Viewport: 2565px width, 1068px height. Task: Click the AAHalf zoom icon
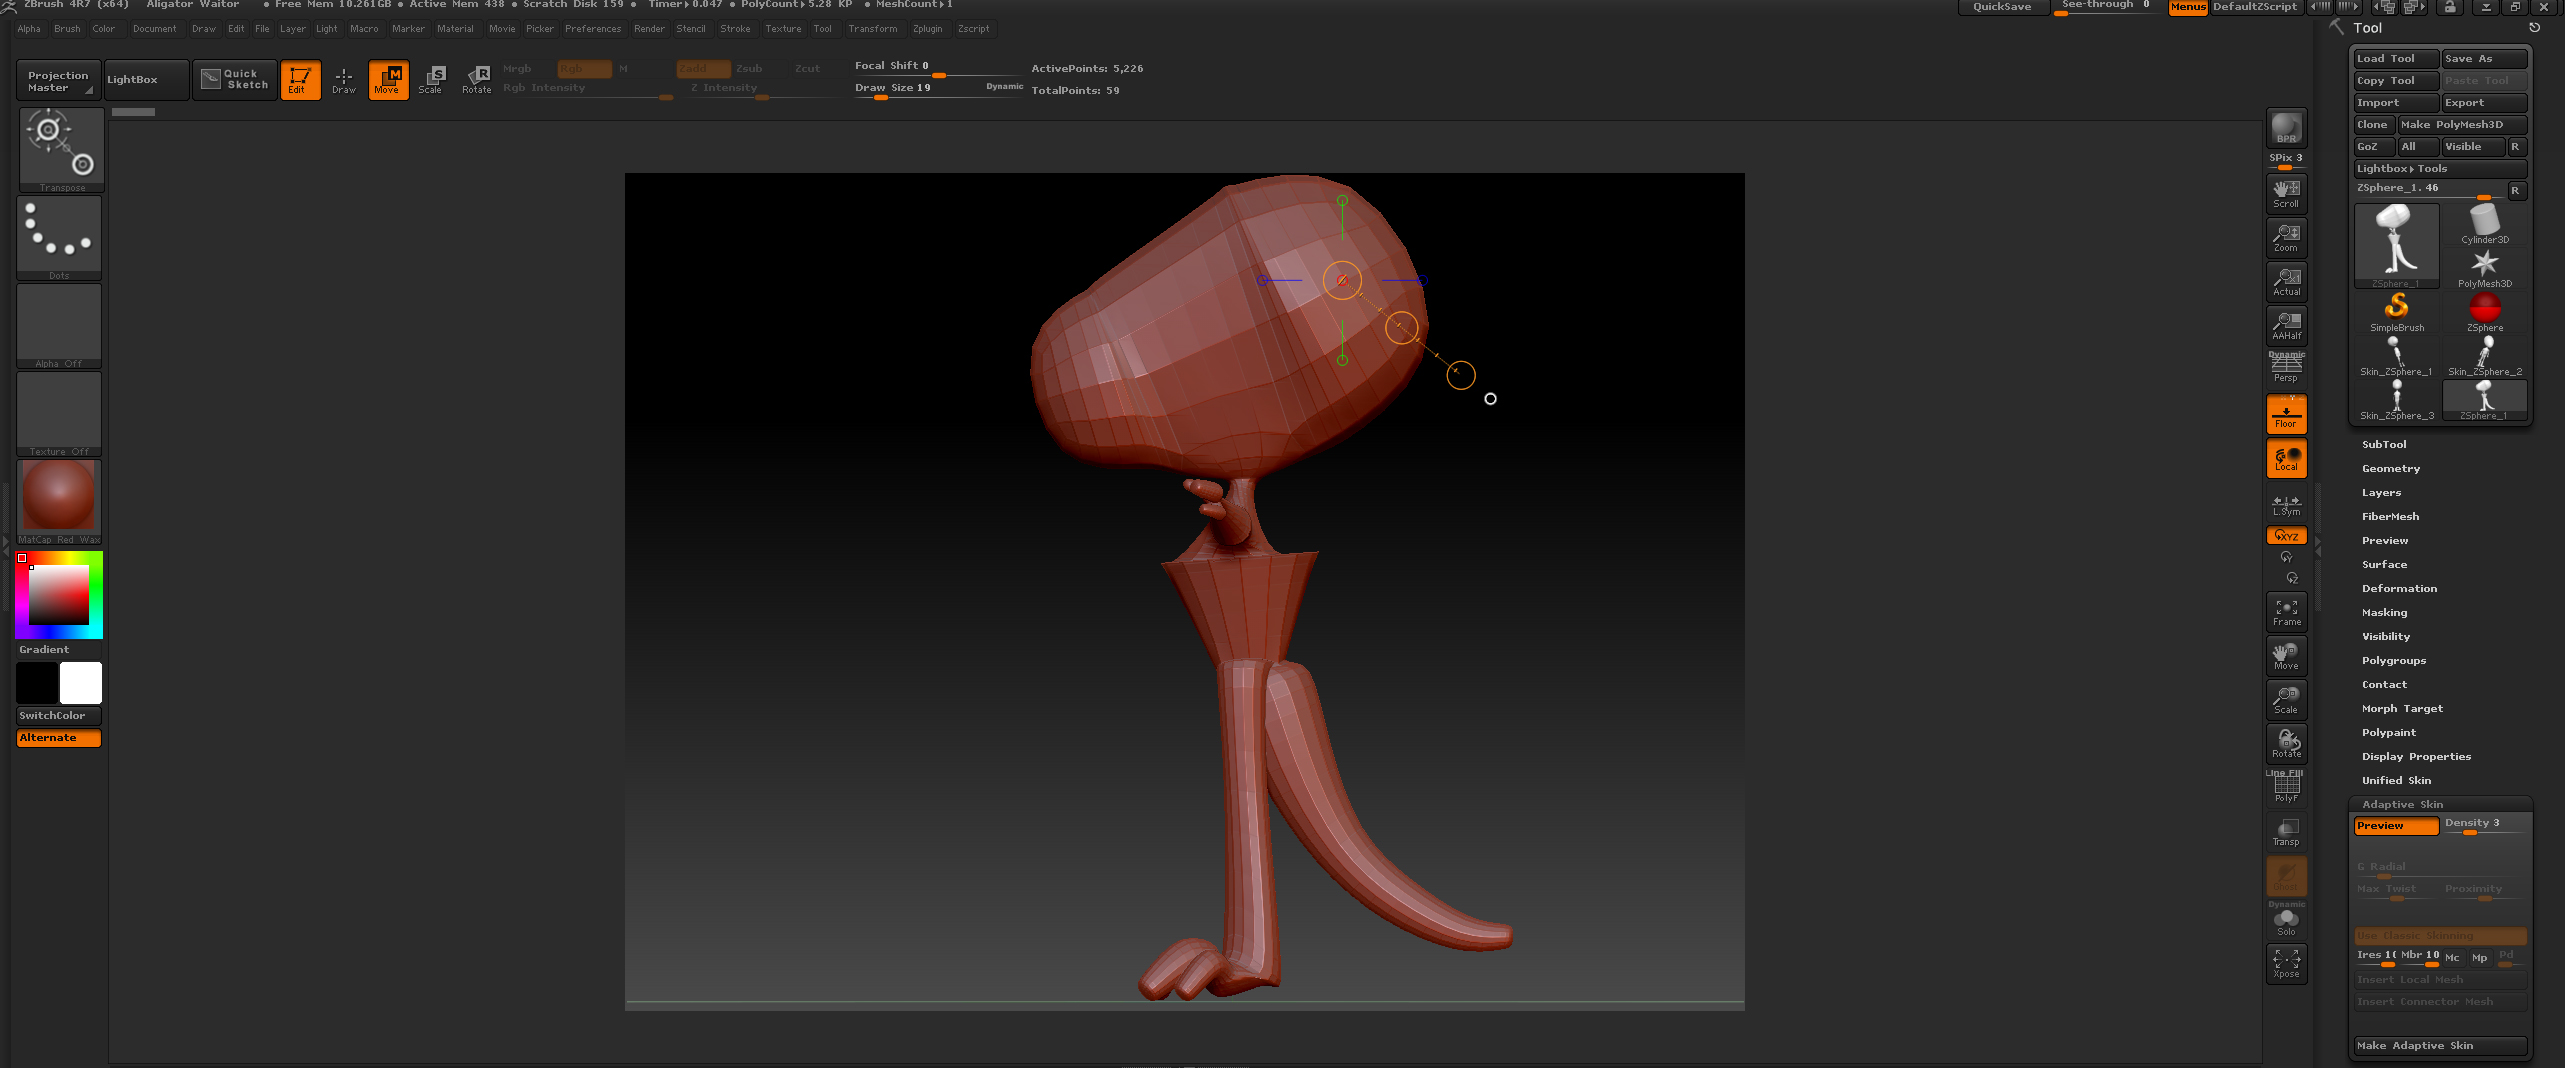(2286, 325)
